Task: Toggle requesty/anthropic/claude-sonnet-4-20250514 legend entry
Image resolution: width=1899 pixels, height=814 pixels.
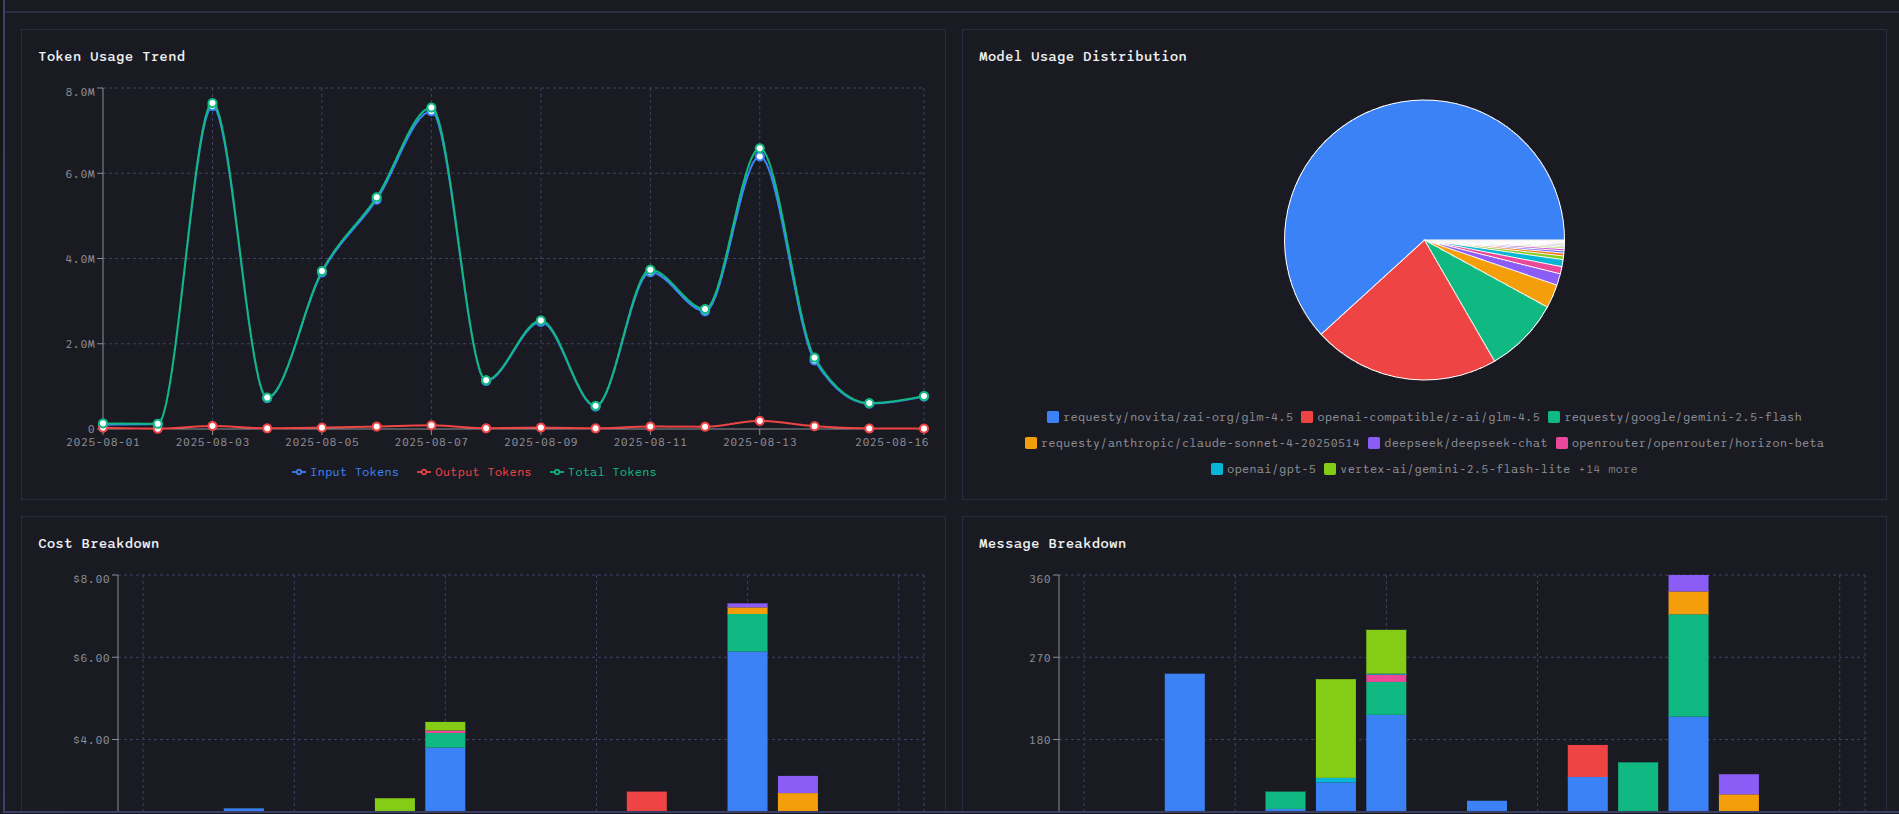Action: click(1192, 443)
